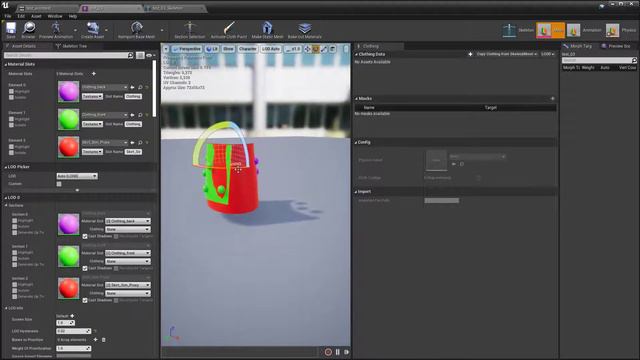Toggle Highlight checkbox for Element 2
The height and width of the screenshot is (360, 640).
point(11,147)
